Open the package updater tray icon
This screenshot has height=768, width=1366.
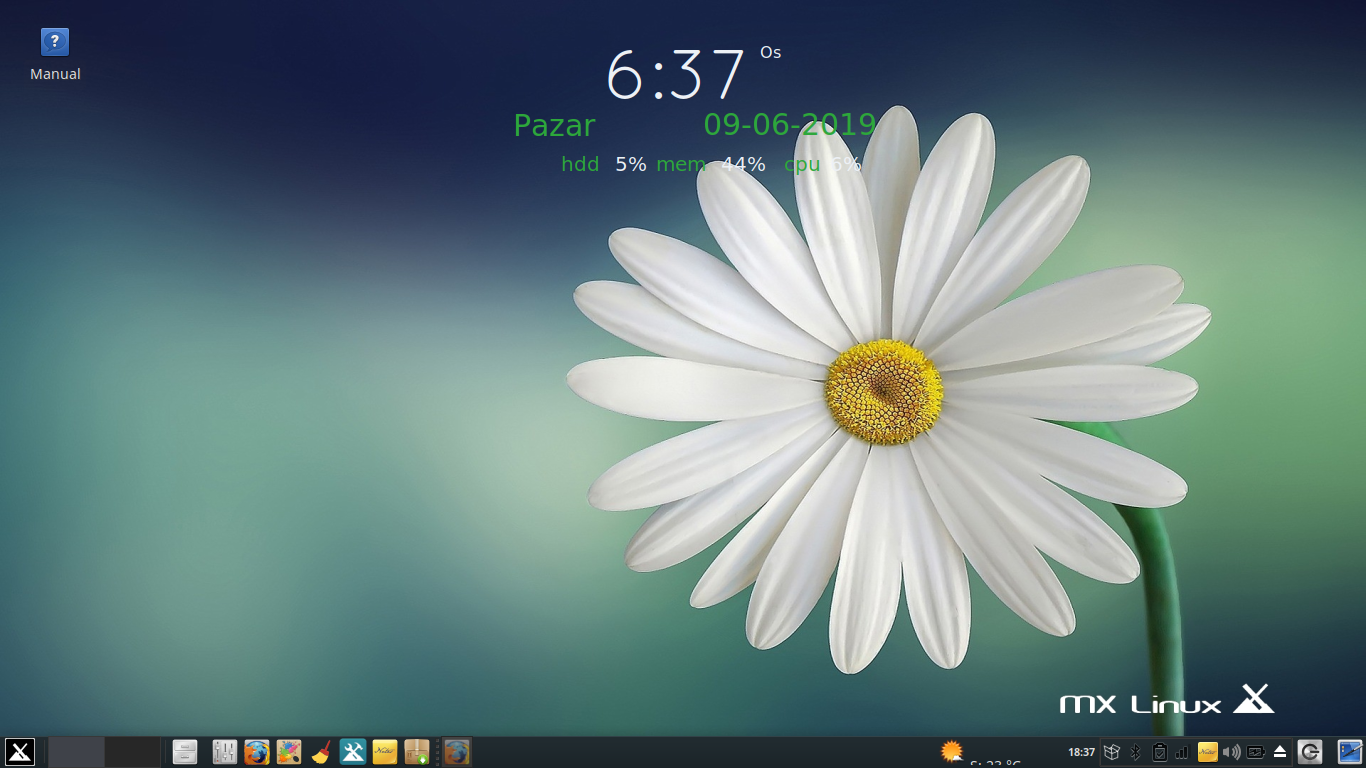1111,752
